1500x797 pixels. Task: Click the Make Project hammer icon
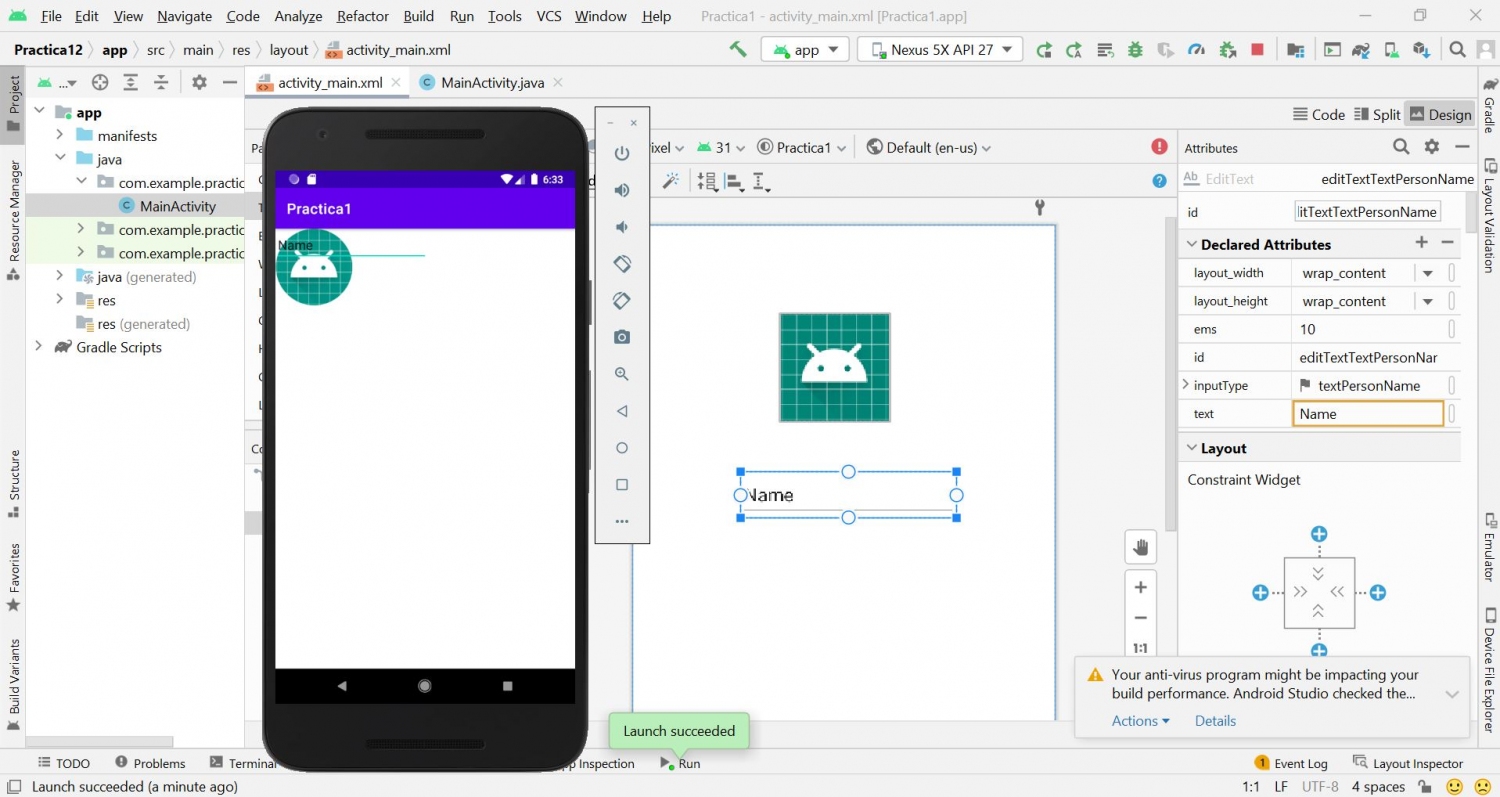(738, 49)
